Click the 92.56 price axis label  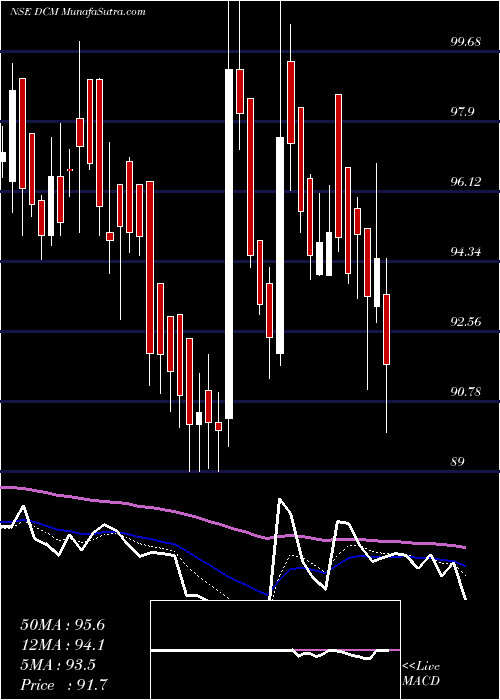(466, 321)
